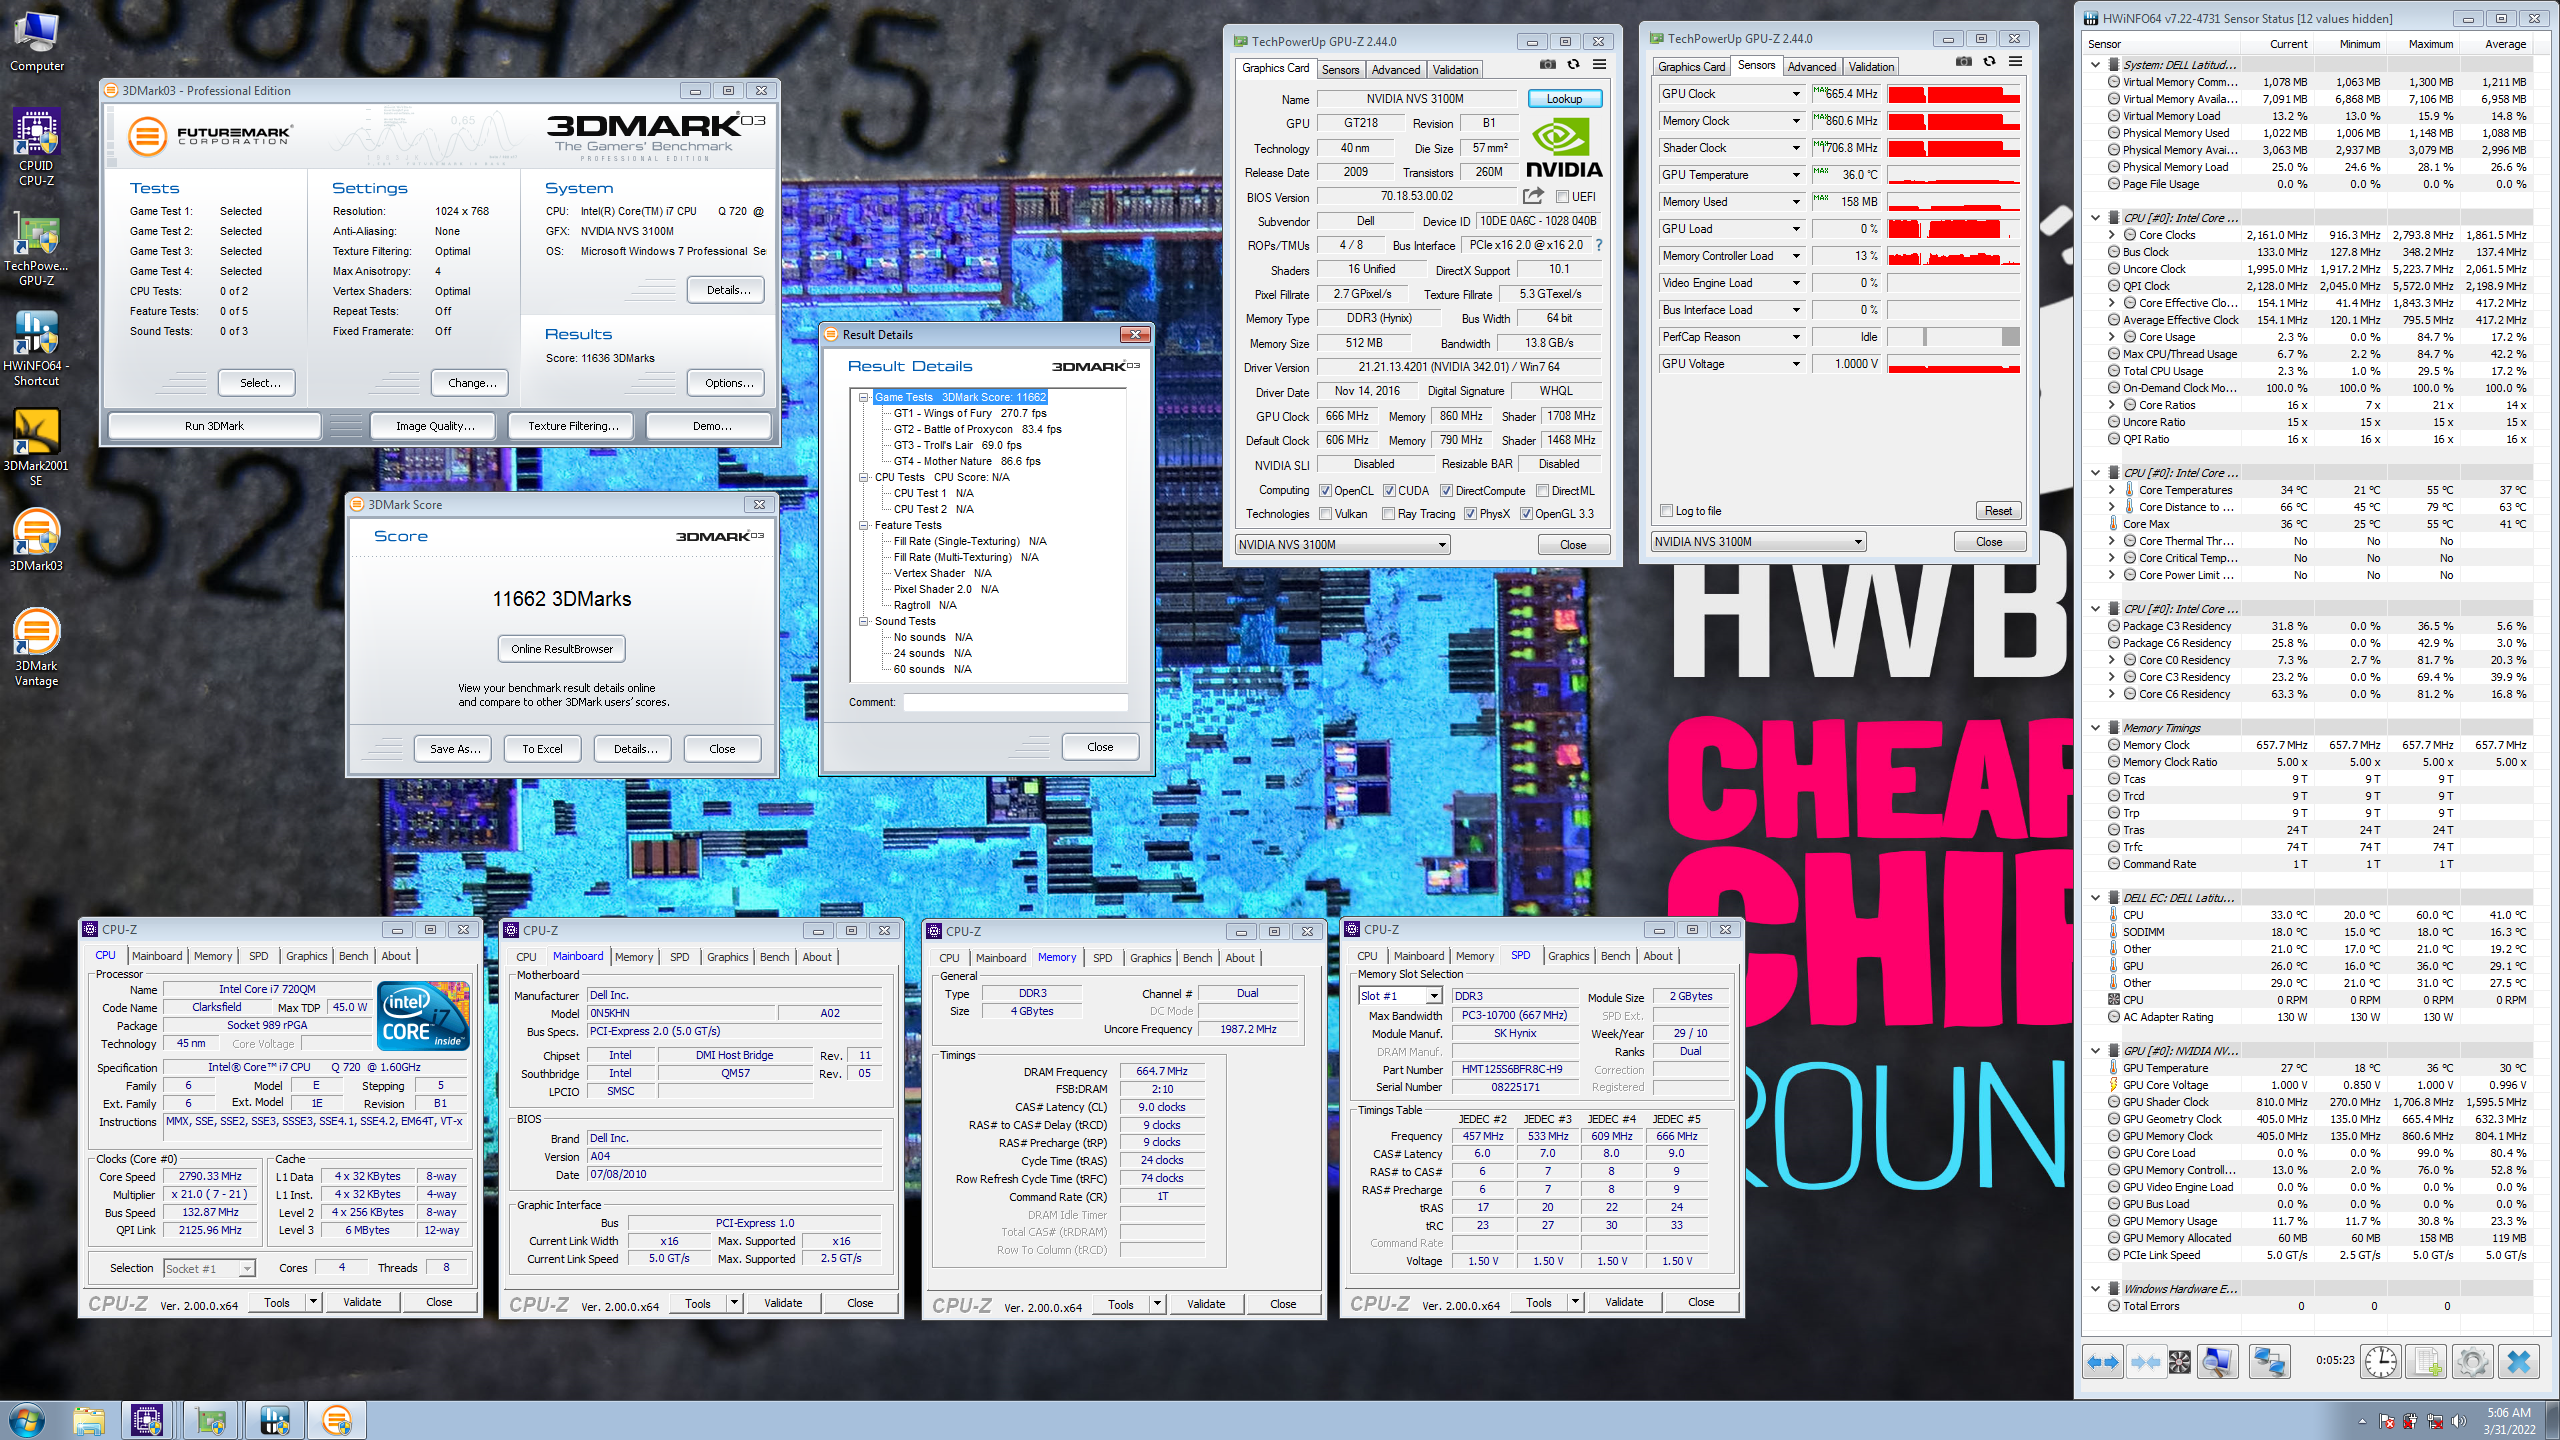2560x1440 pixels.
Task: Open hamburger menu in left GPU-Z
Action: point(1599,65)
